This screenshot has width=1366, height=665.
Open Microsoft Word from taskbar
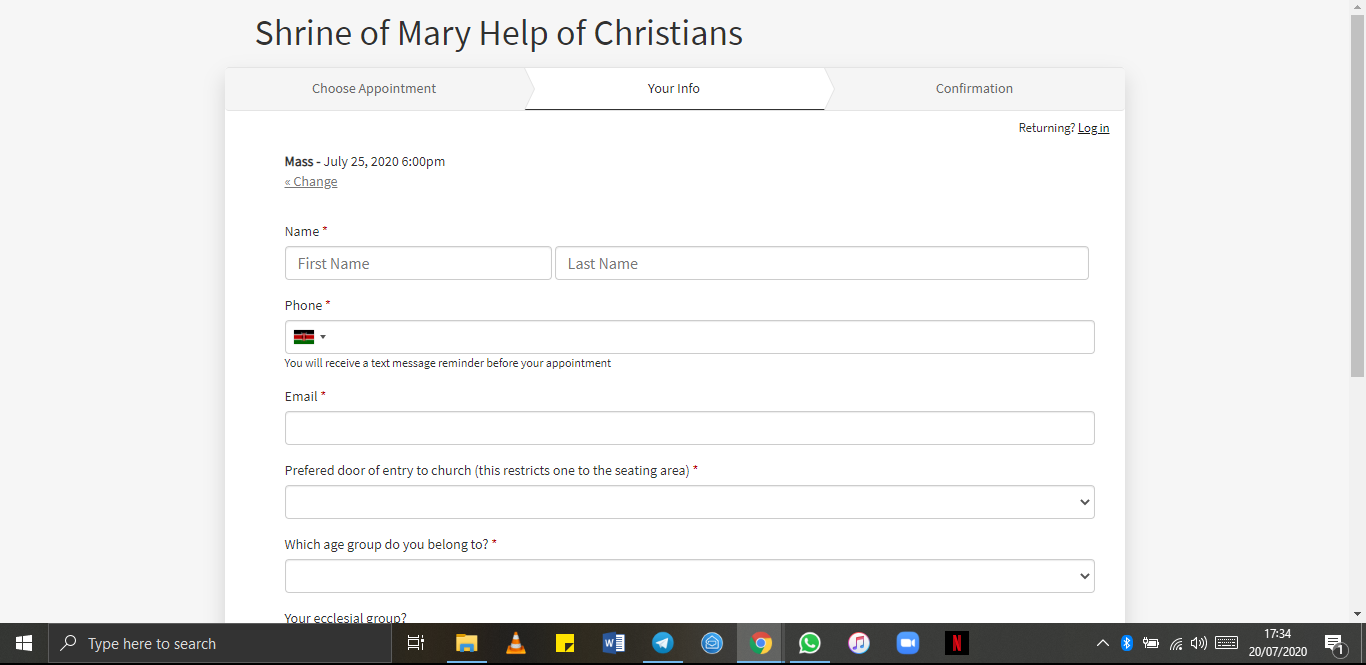tap(614, 644)
